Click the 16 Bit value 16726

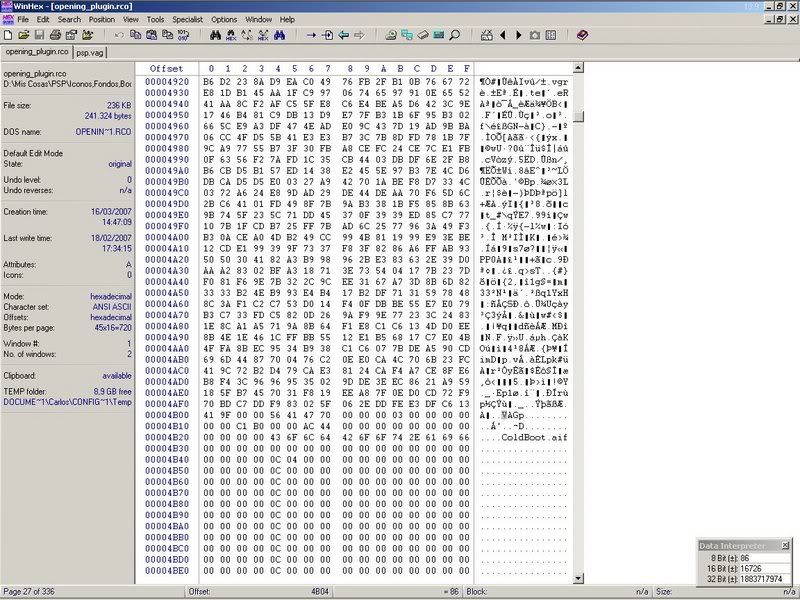point(751,568)
